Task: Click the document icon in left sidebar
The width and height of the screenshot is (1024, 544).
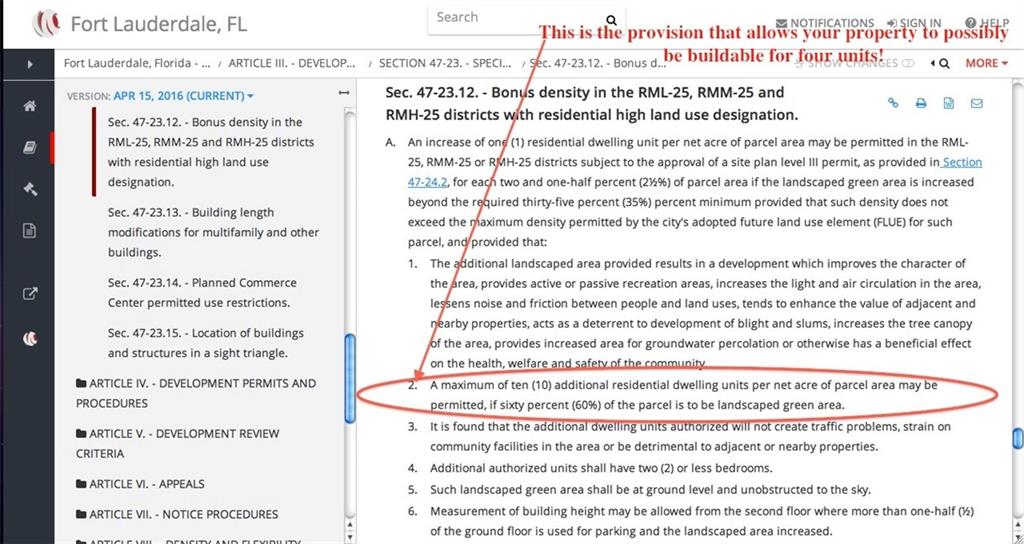Action: coord(30,231)
